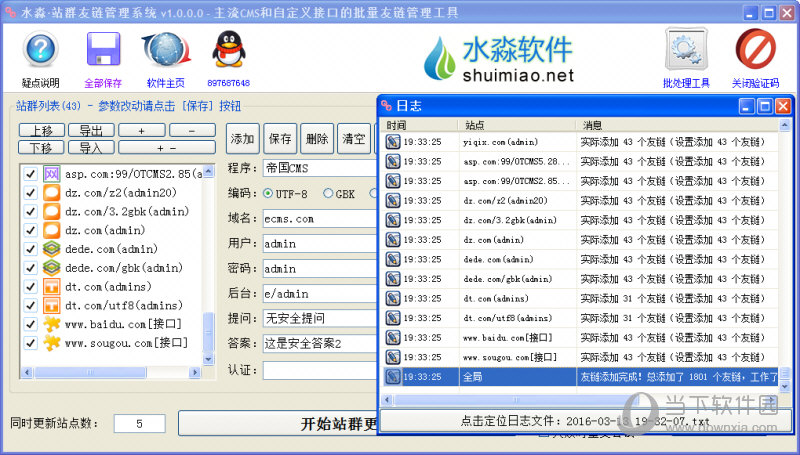Uncheck the dz.com/z2(admin20) site checkbox

(x=29, y=193)
